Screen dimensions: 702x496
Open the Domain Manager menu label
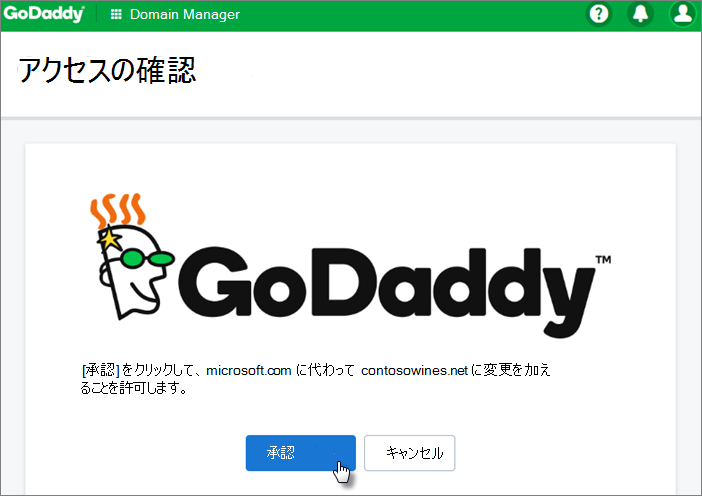185,14
